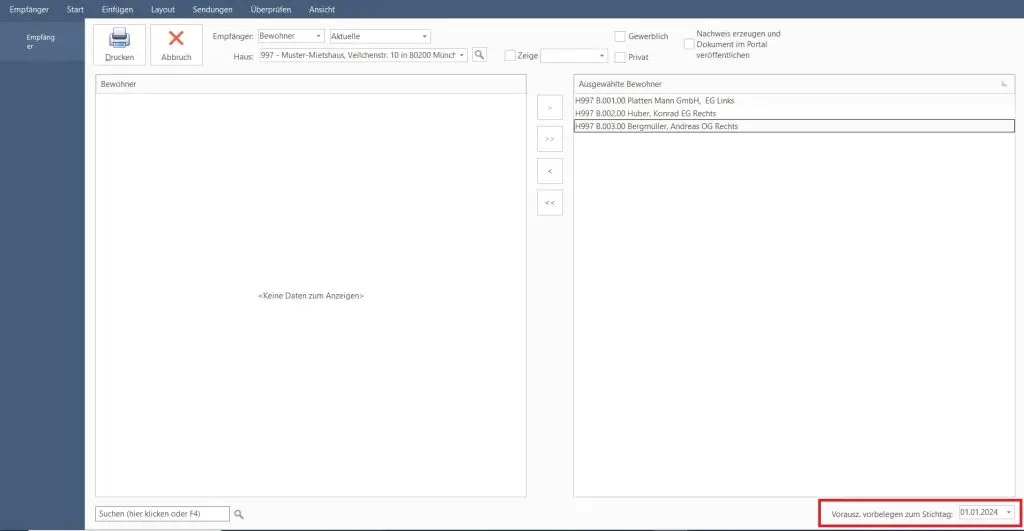Open the Layout menu
The image size is (1024, 531).
point(163,10)
